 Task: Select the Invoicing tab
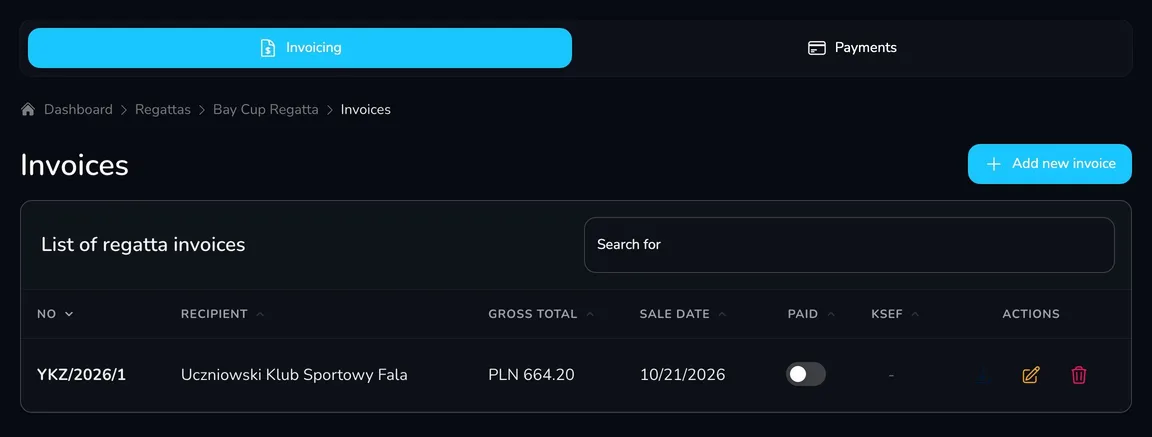(300, 48)
